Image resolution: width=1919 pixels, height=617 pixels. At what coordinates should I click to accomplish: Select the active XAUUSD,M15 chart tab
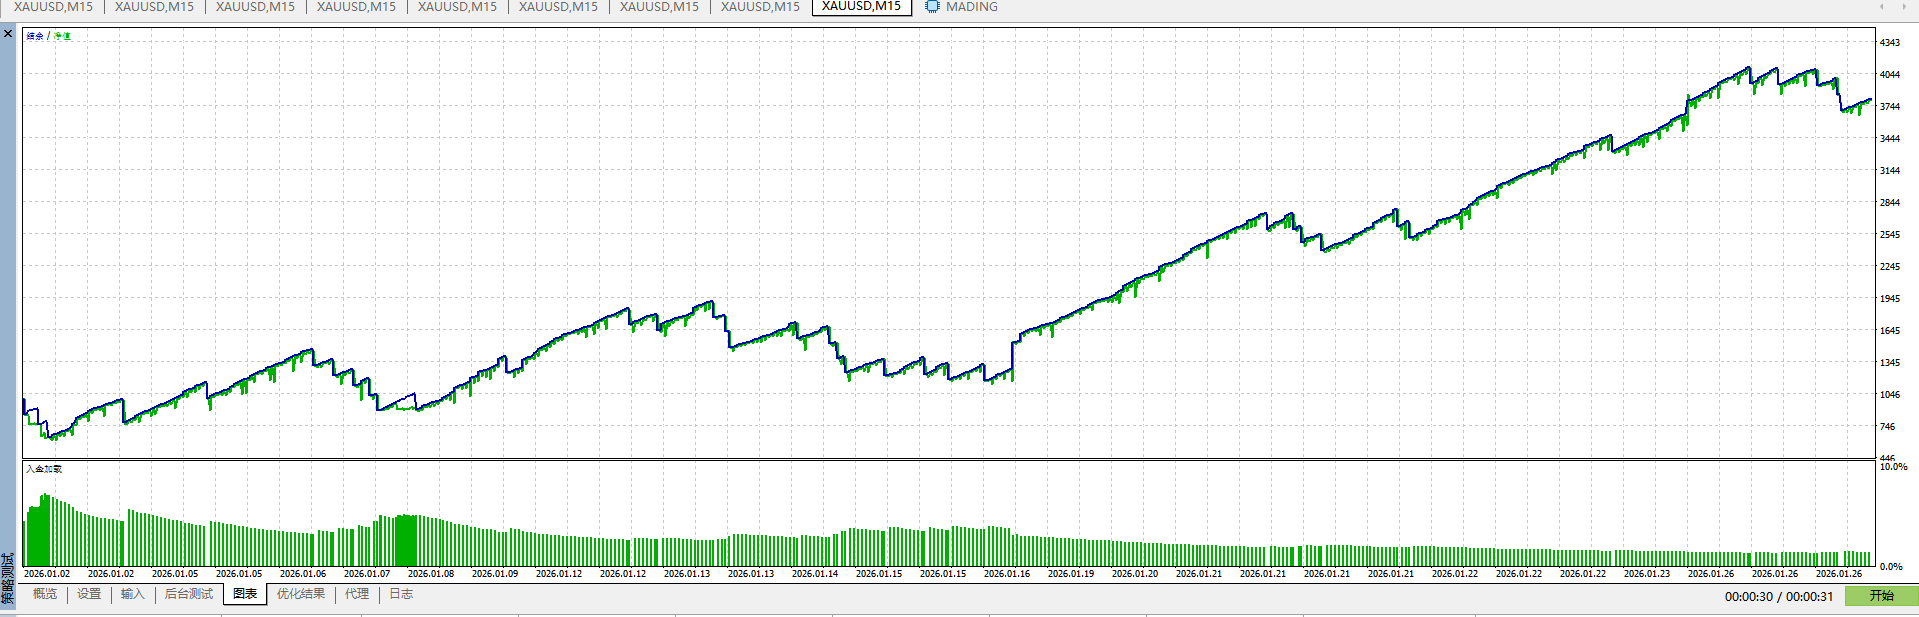click(x=861, y=6)
